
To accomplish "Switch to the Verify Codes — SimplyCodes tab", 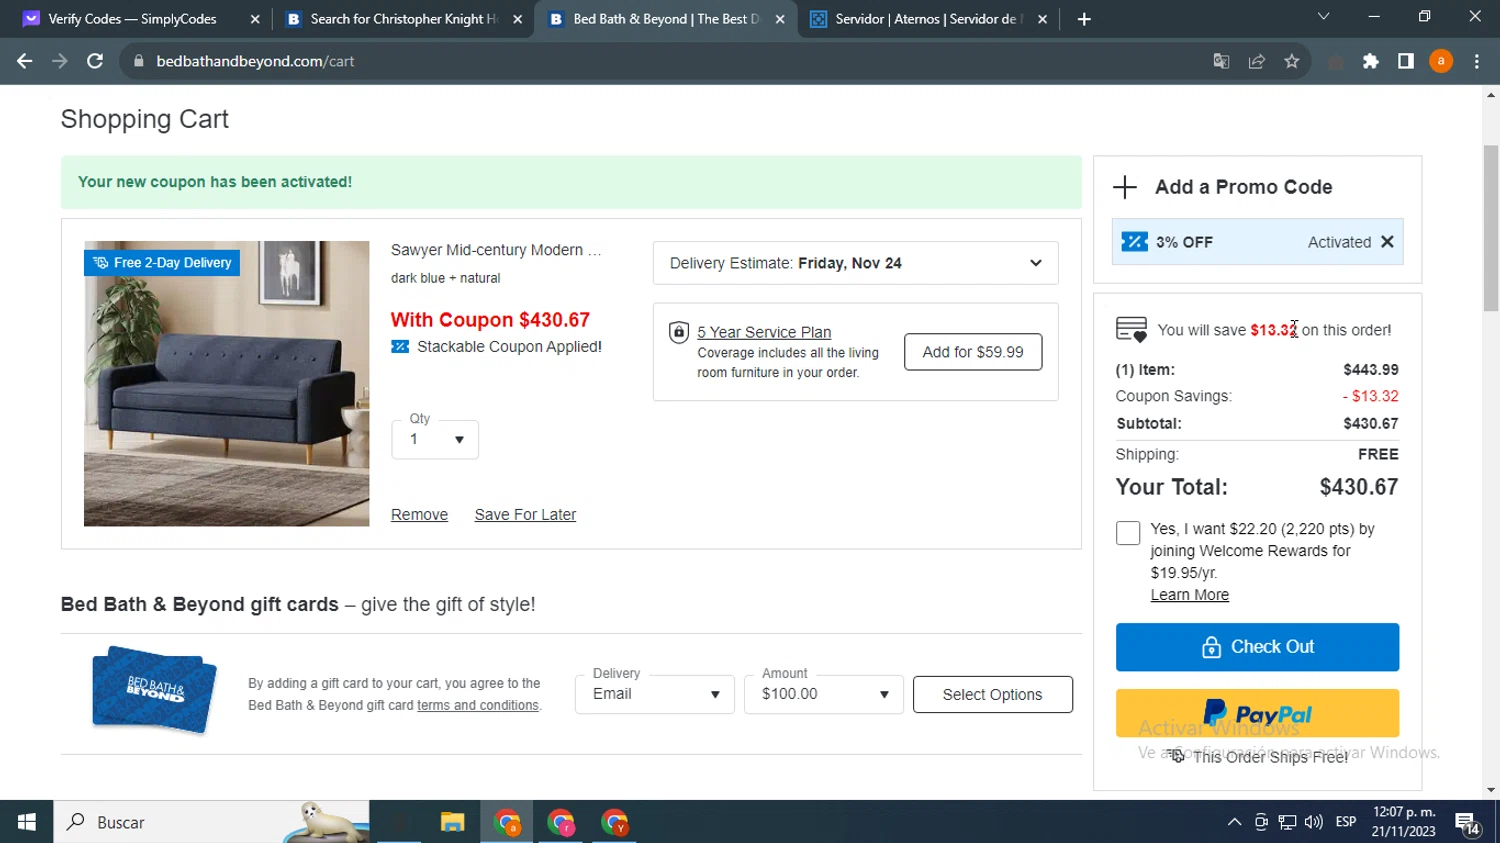I will [132, 19].
